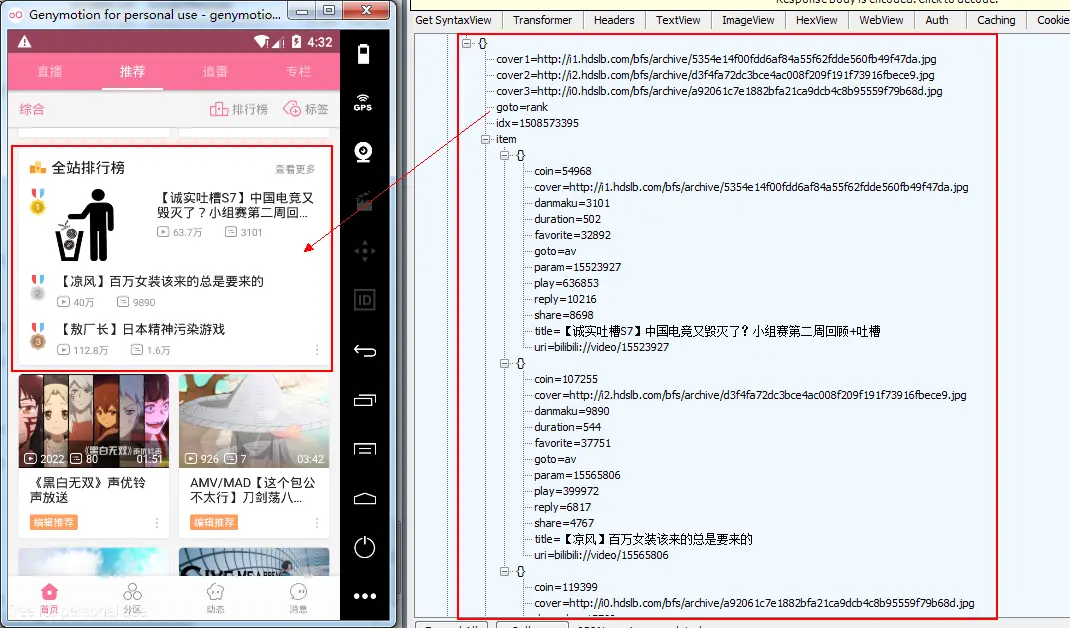Tap the Android home key icon

point(364,498)
